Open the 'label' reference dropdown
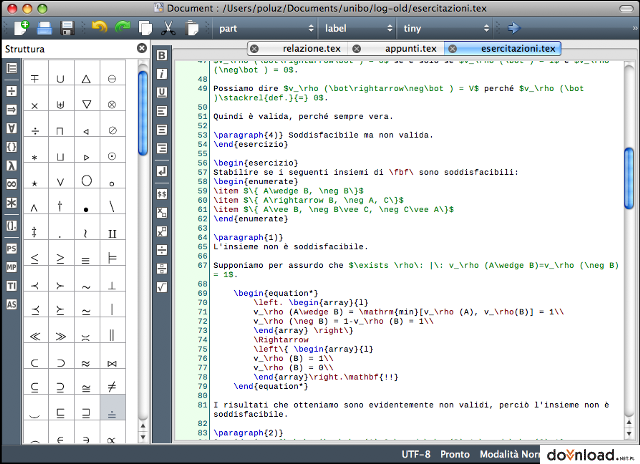 357,28
